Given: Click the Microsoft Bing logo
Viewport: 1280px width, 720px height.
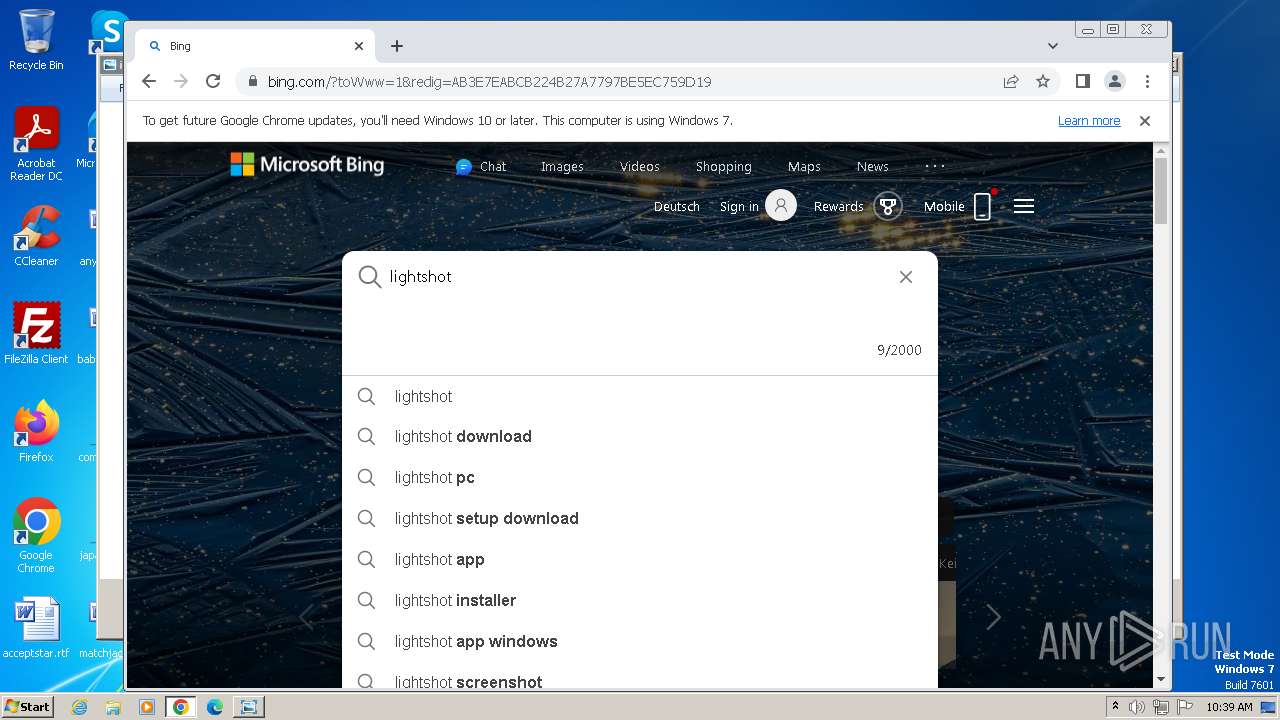Looking at the screenshot, I should click(307, 164).
